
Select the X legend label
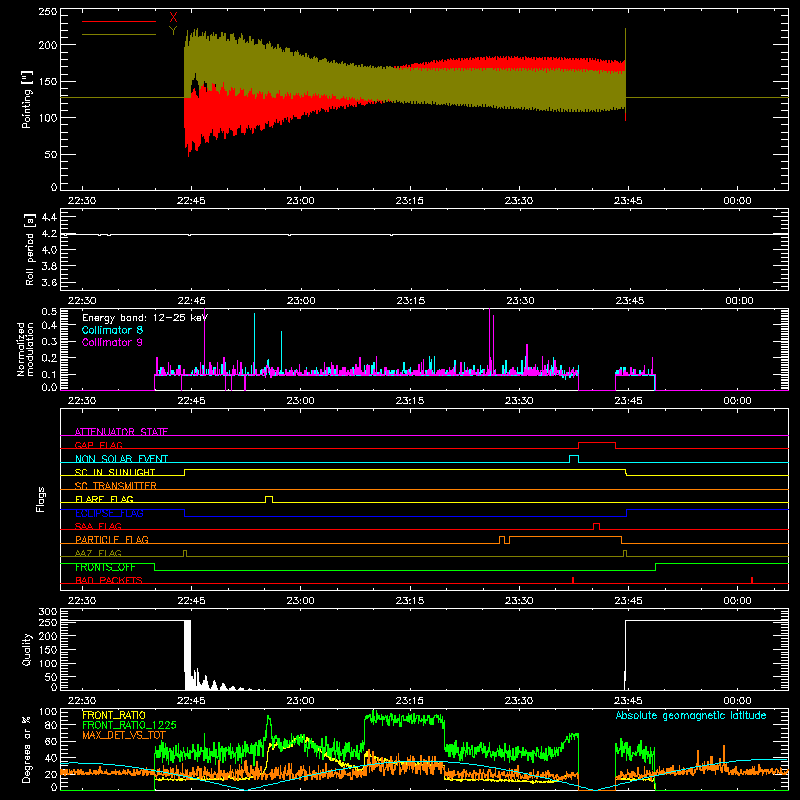173,18
